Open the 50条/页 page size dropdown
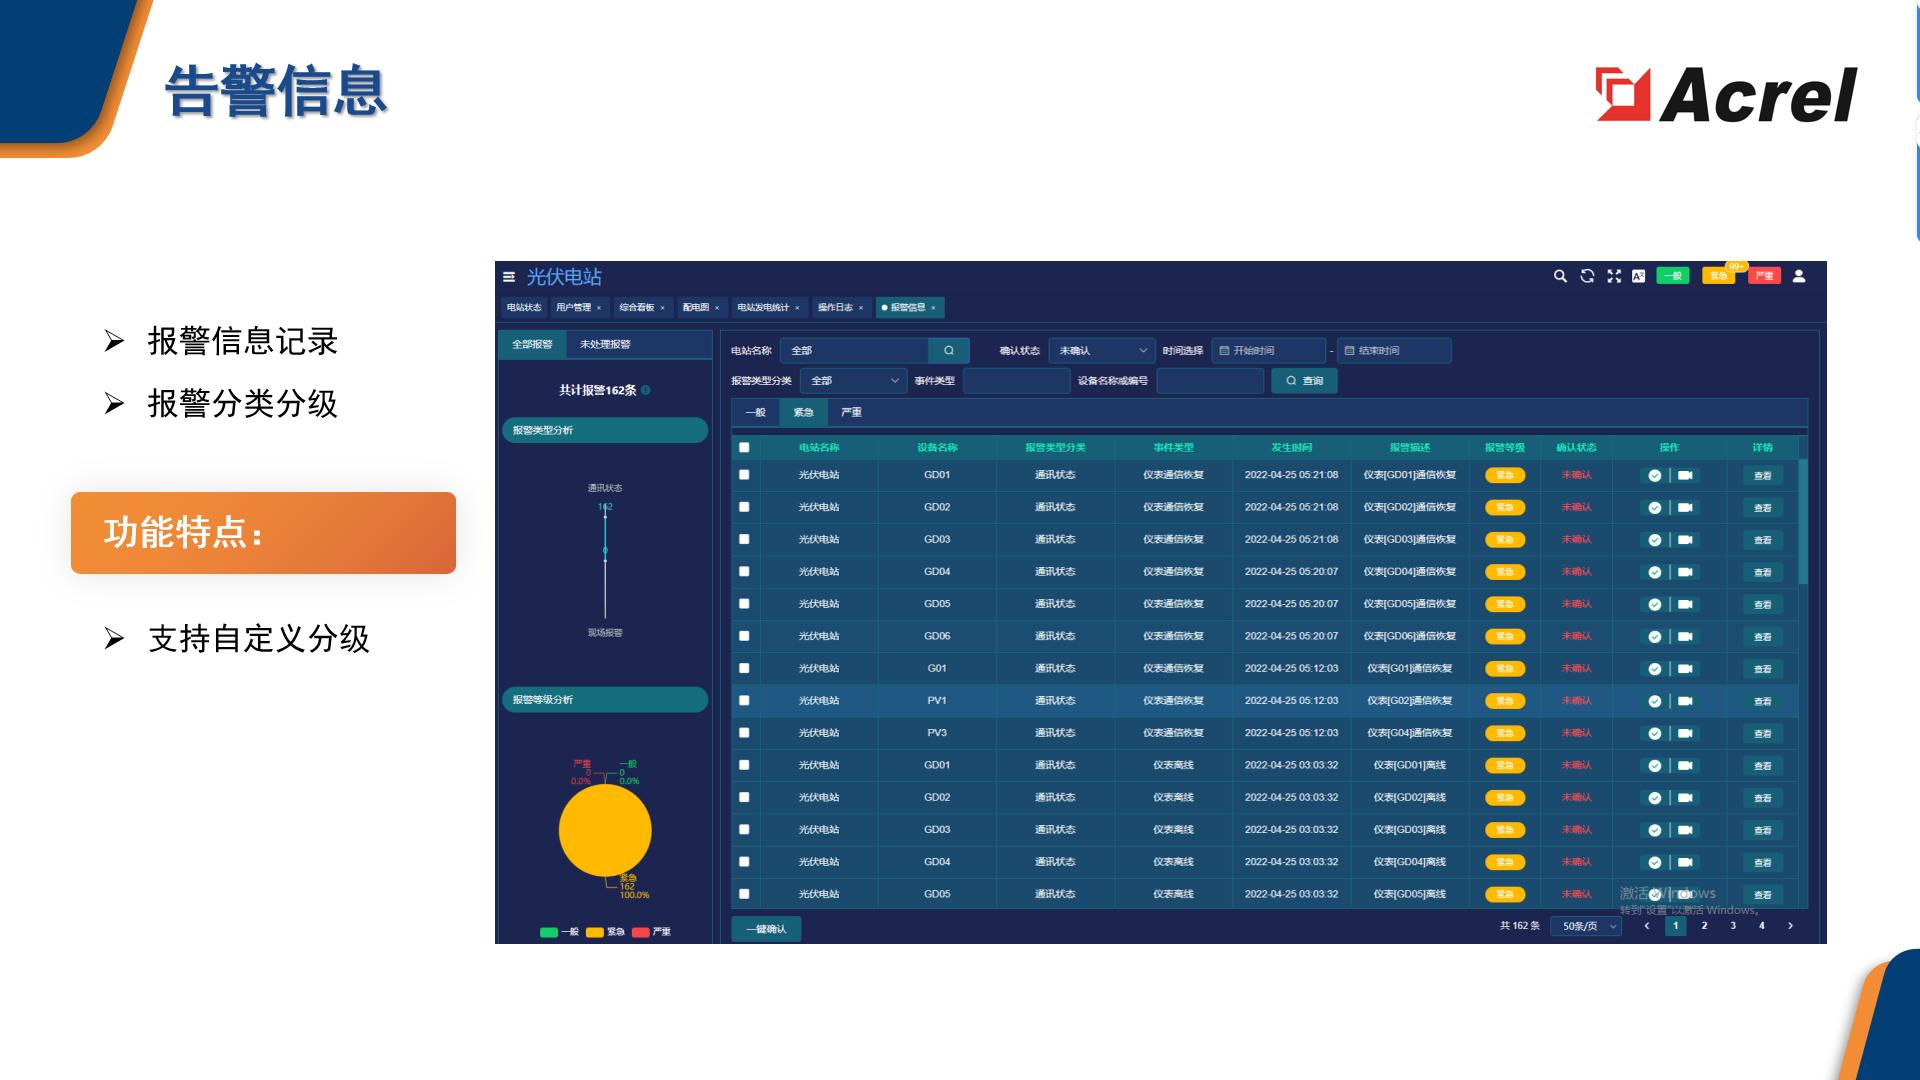This screenshot has height=1080, width=1920. (1585, 927)
